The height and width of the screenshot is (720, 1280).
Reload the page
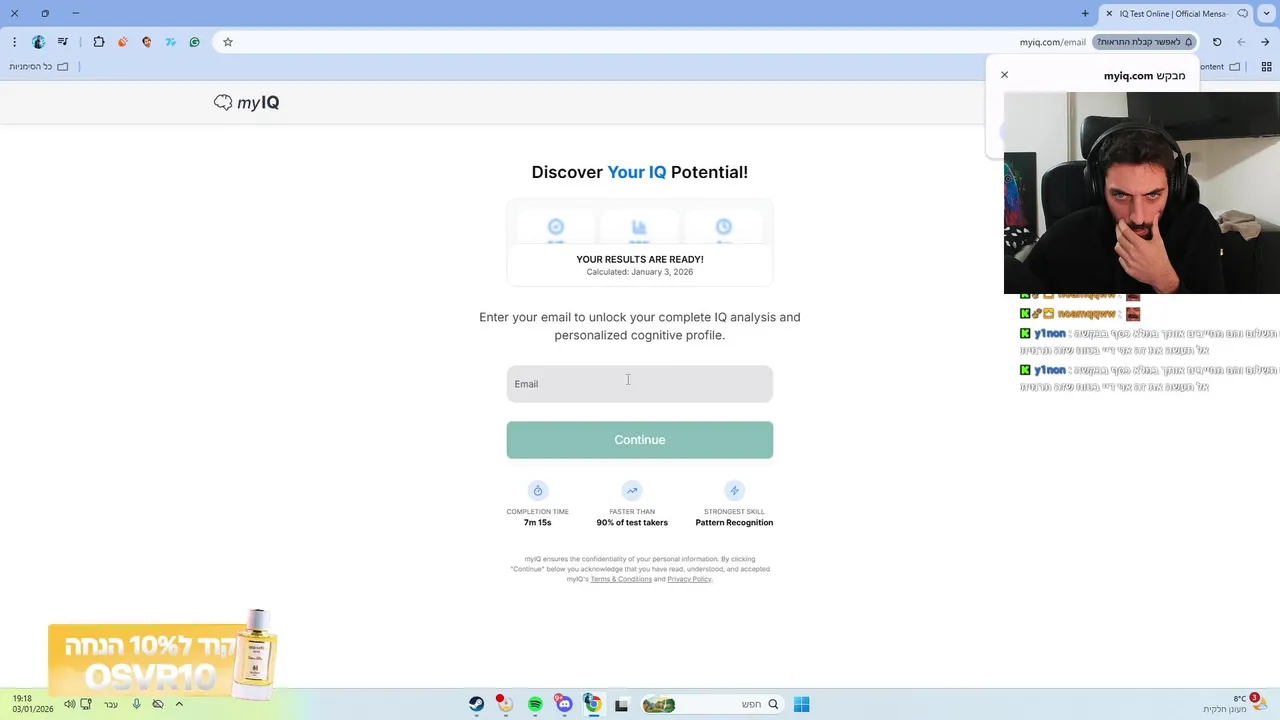(1217, 42)
